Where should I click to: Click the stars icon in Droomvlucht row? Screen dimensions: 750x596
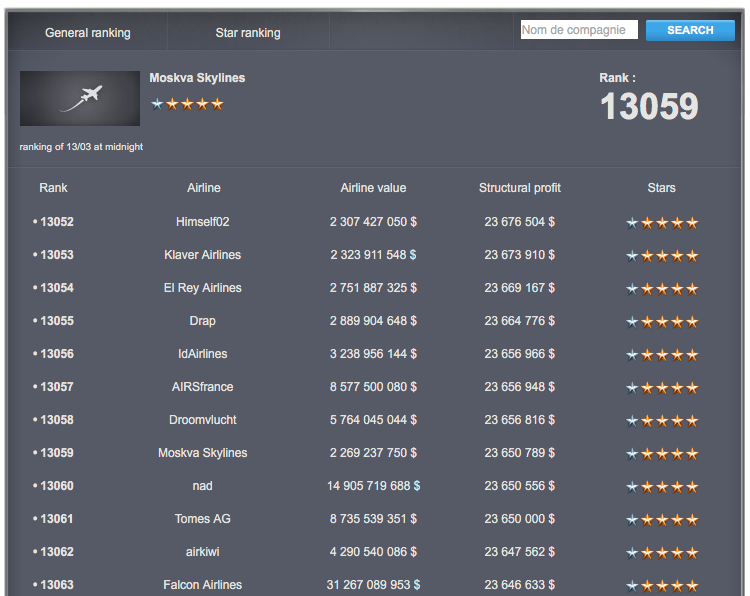[661, 421]
